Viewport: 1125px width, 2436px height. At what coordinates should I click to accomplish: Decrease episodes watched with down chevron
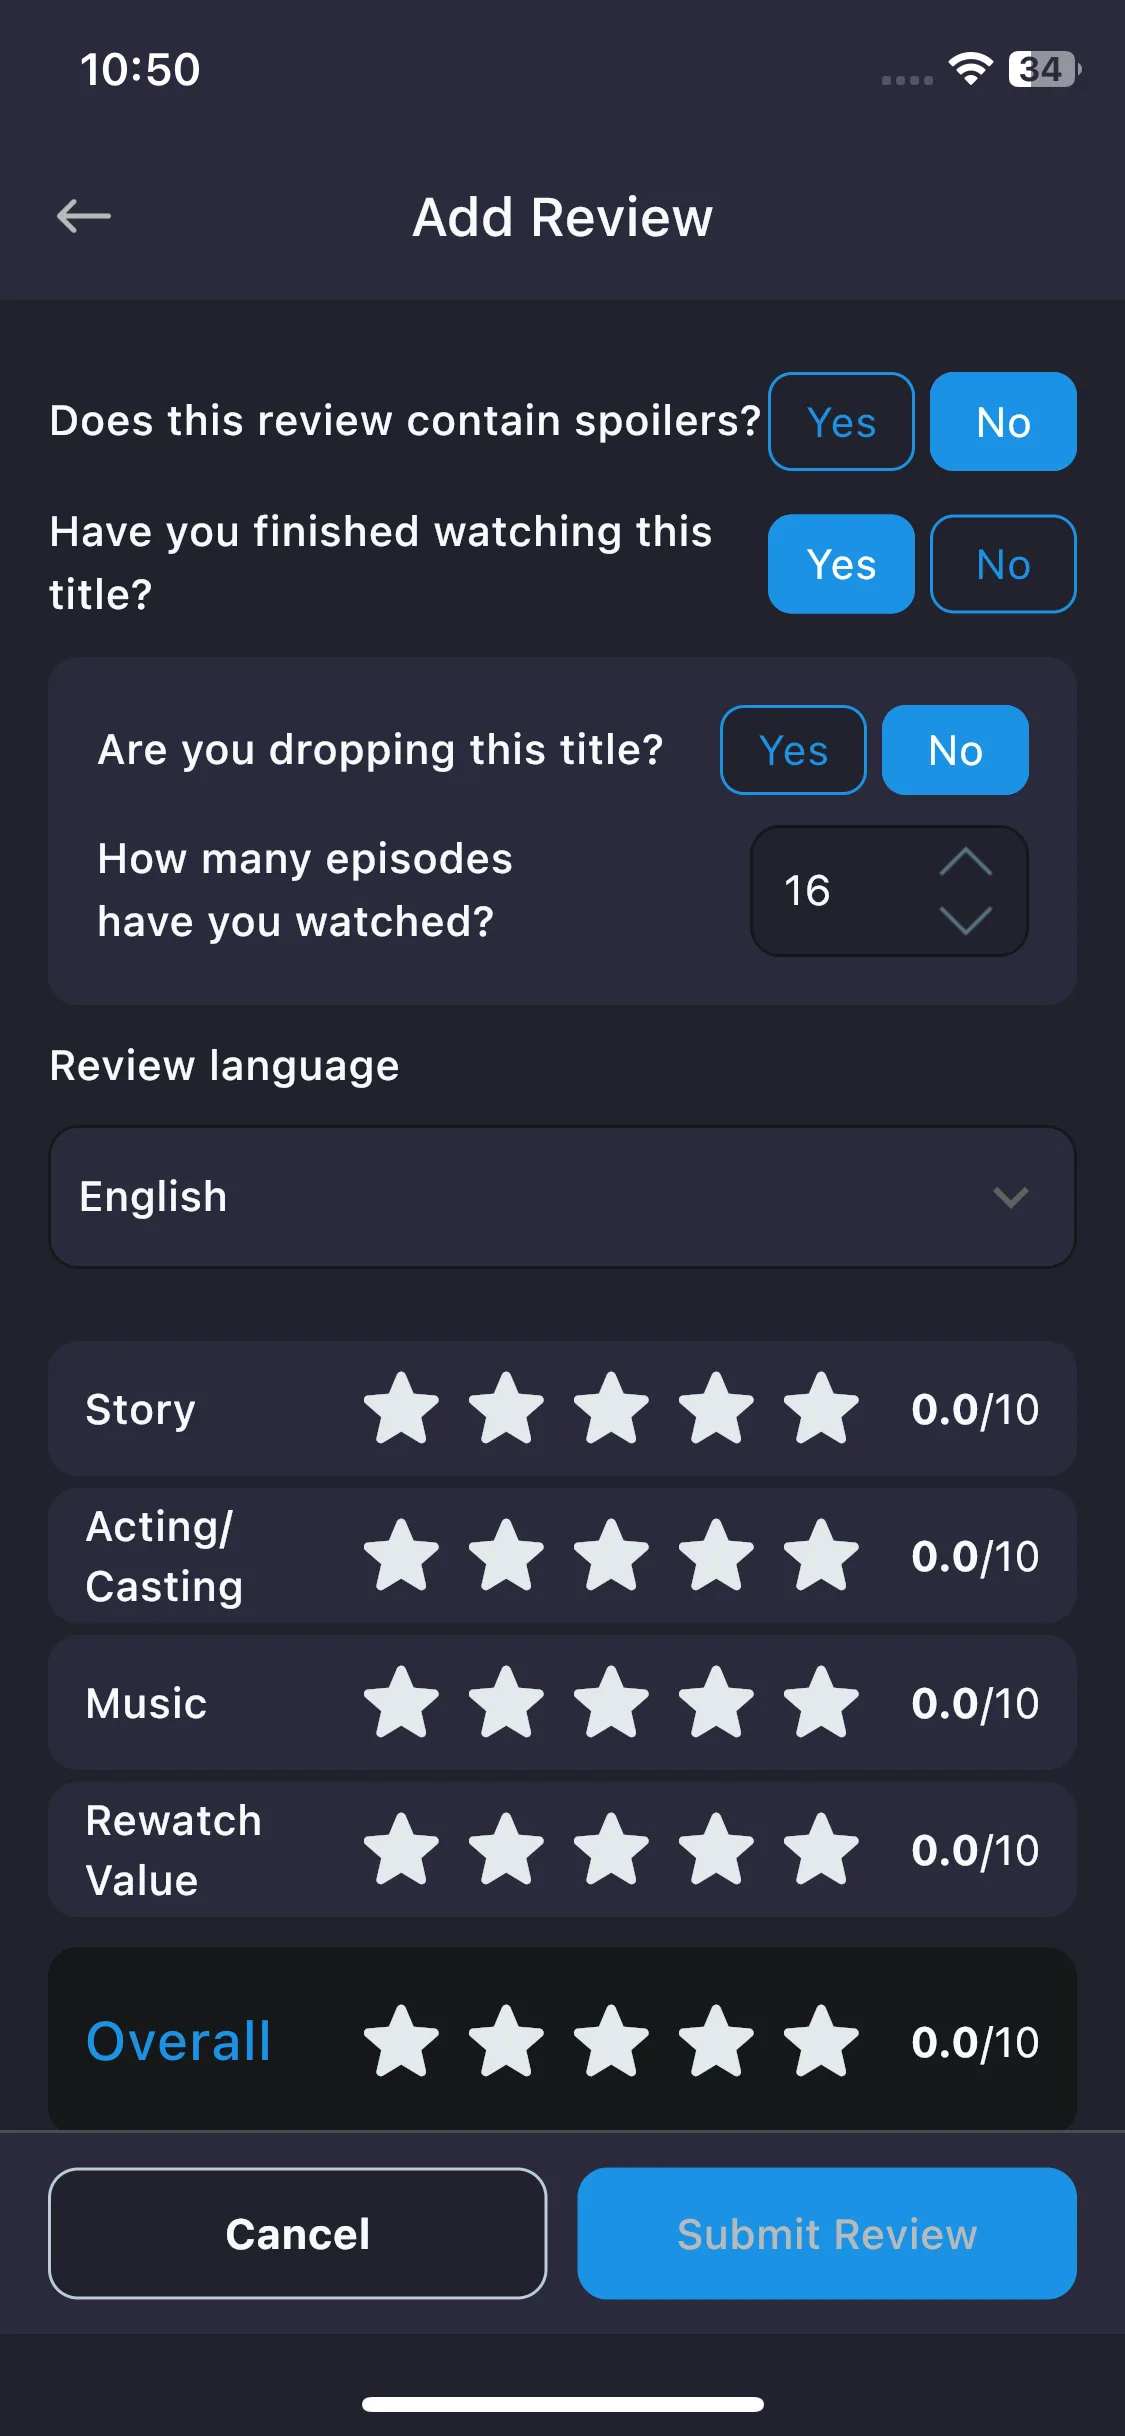coord(966,920)
